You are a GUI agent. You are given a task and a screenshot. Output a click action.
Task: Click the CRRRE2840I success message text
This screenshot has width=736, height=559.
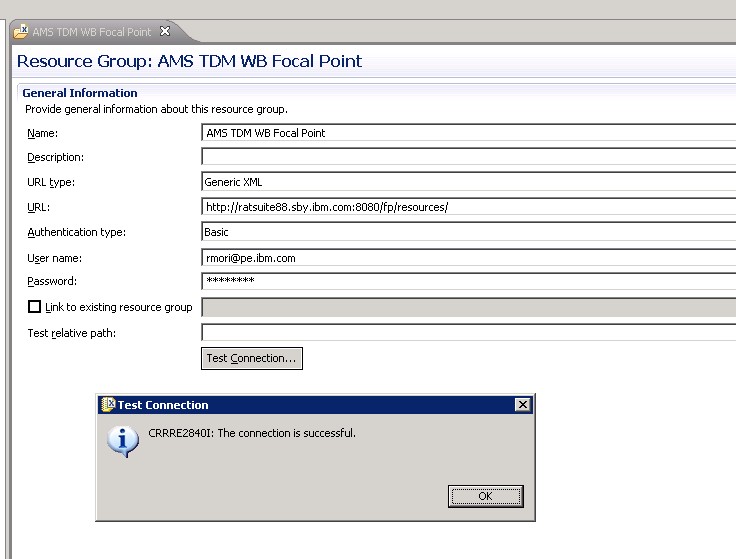coord(252,433)
